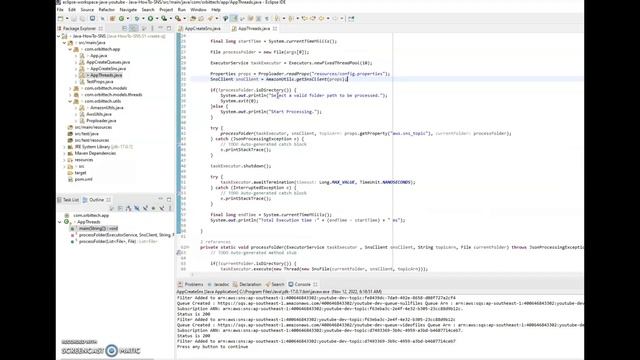The image size is (640, 360).
Task: Open Package Explorer View Menu (three dots)
Action: tap(152, 29)
